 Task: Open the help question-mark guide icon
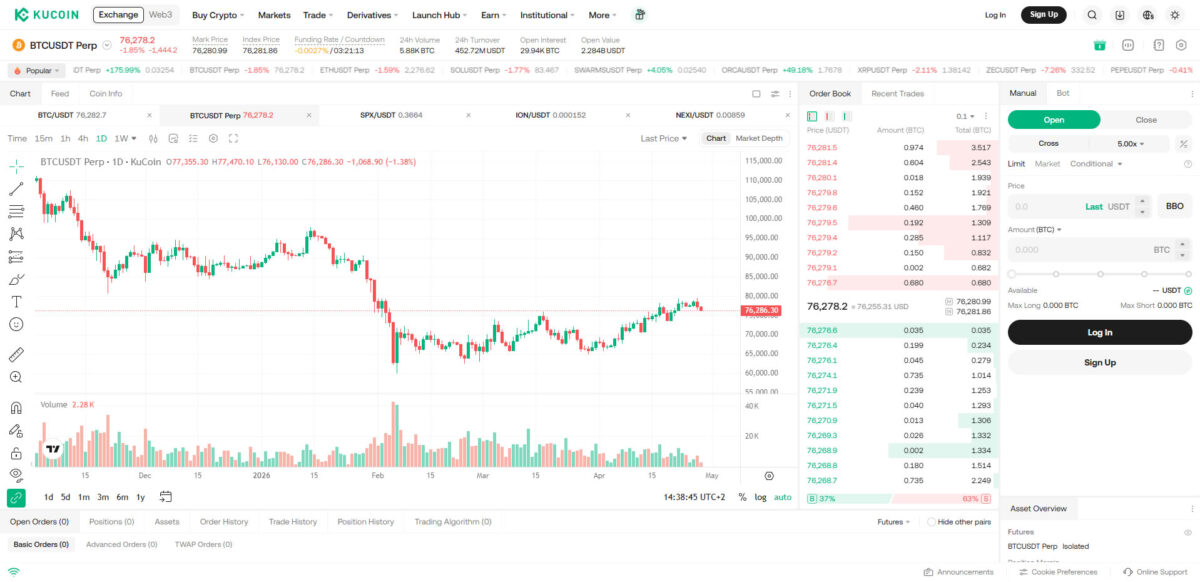pyautogui.click(x=1158, y=45)
